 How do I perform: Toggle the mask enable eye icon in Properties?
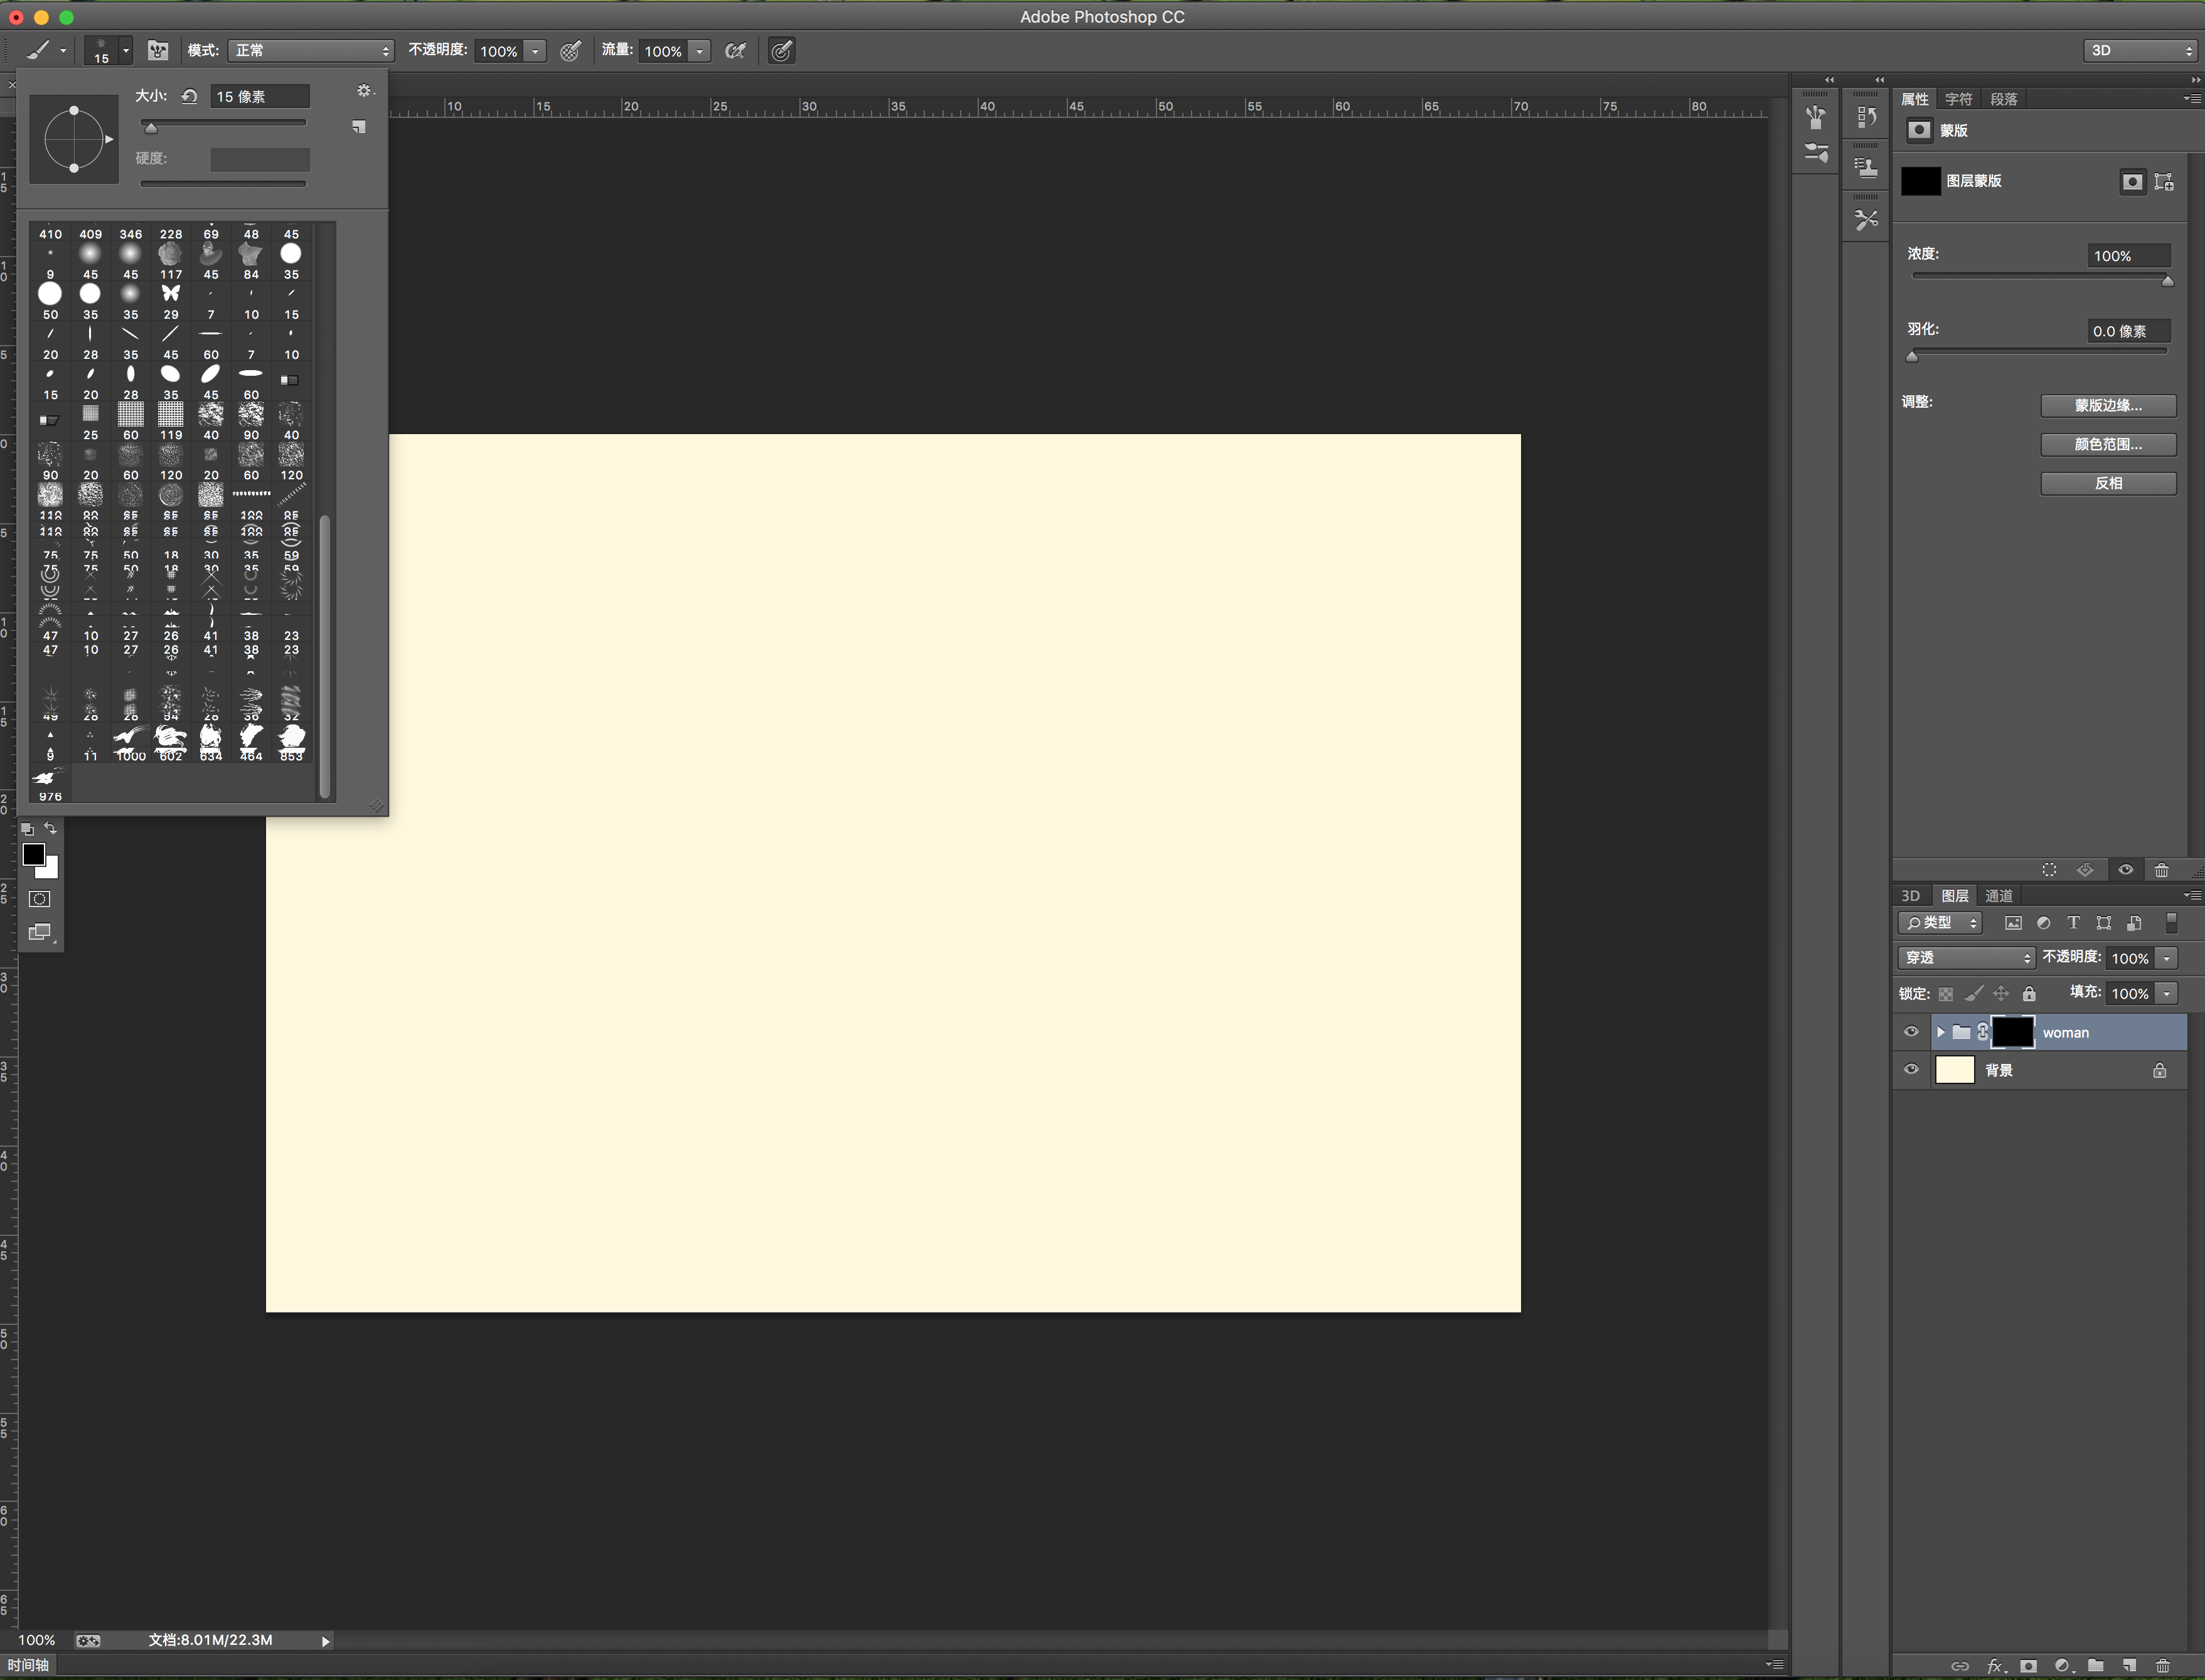point(2125,870)
